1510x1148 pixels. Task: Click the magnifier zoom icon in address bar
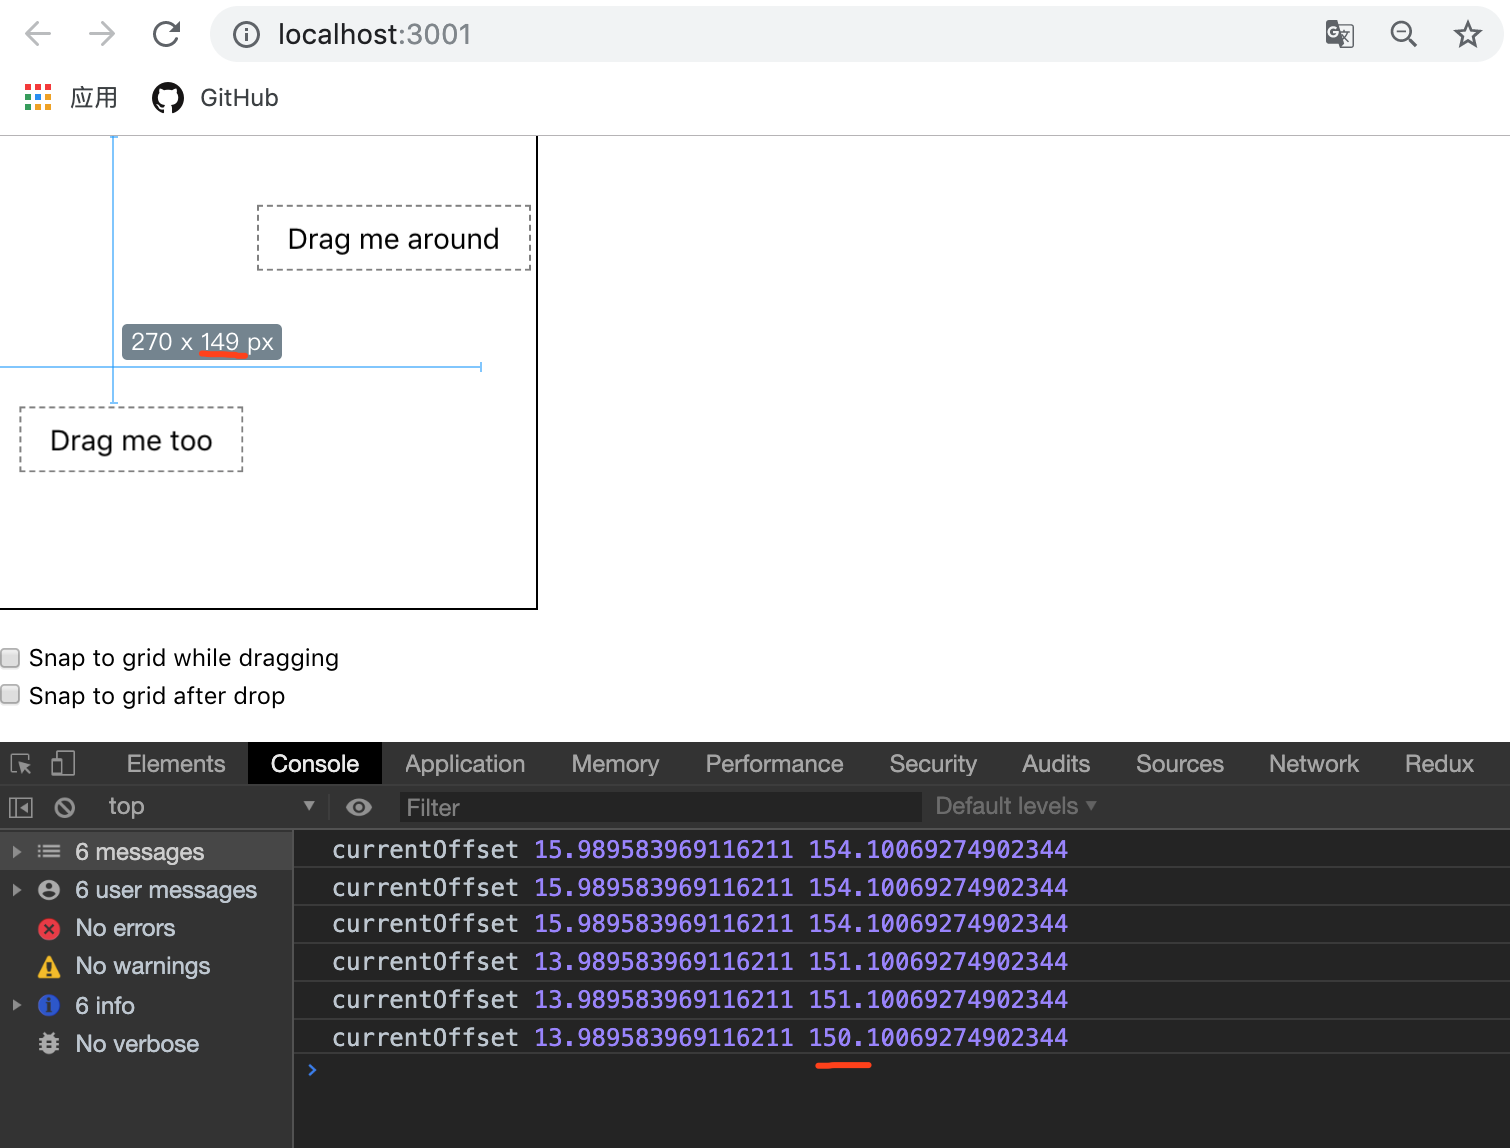(1403, 33)
